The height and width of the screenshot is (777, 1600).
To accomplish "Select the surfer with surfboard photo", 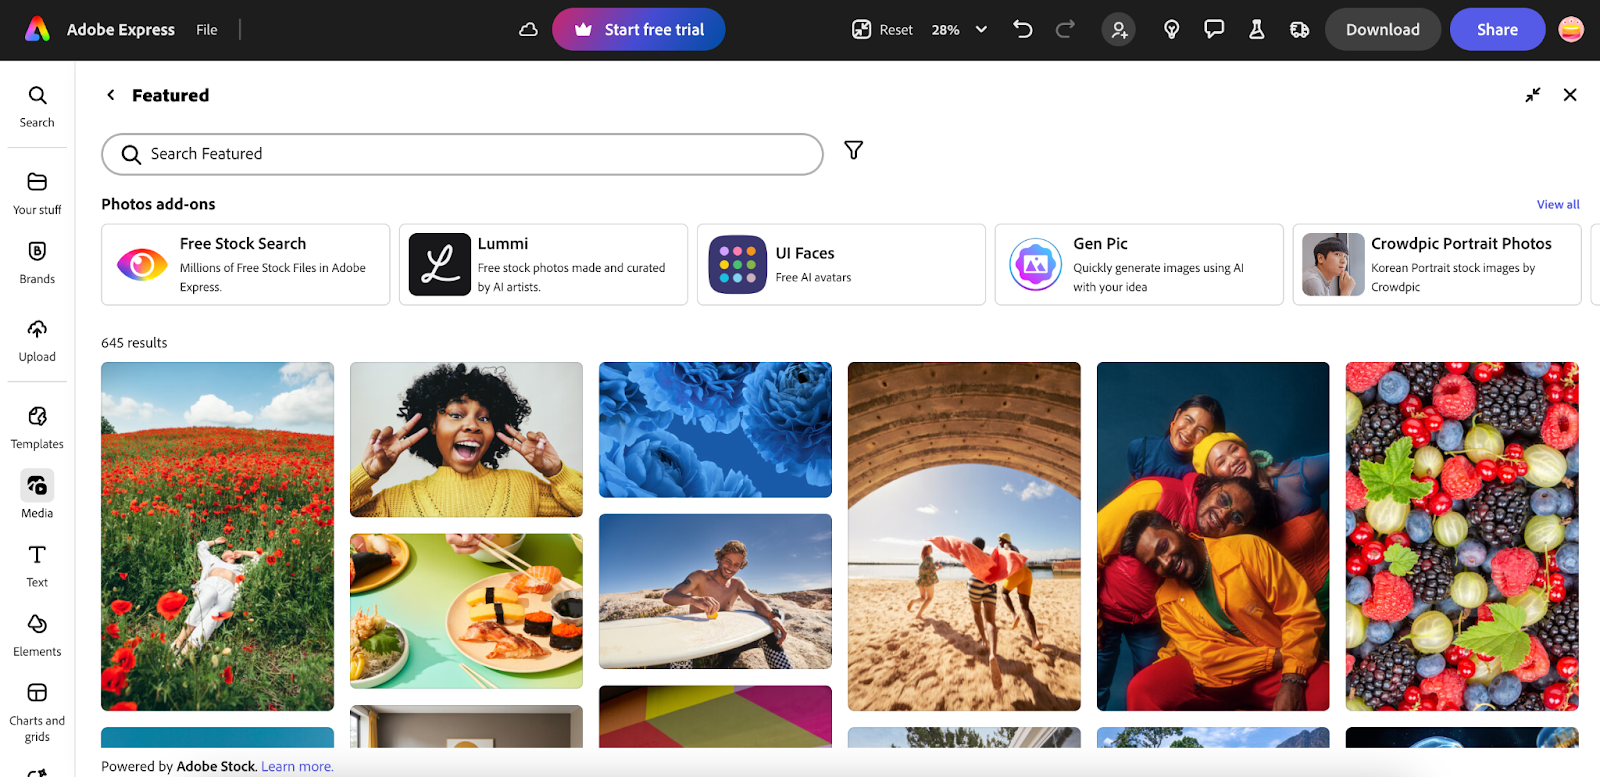I will coord(715,591).
